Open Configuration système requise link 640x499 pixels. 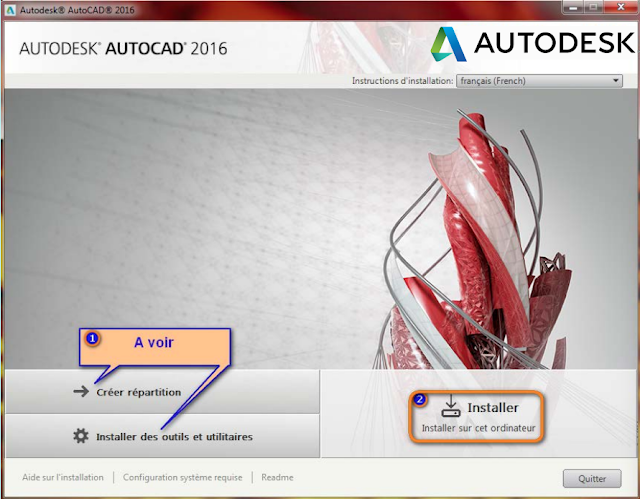click(x=182, y=477)
